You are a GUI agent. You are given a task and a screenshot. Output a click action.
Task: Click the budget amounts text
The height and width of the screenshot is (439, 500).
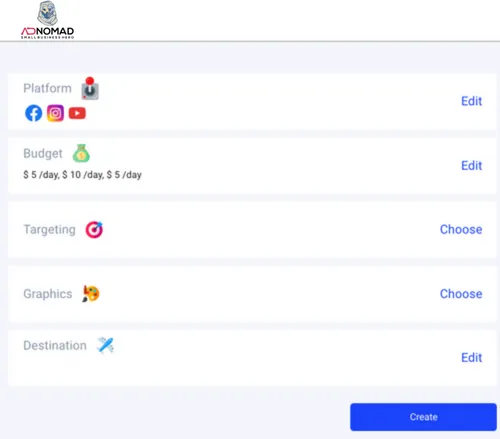82,175
